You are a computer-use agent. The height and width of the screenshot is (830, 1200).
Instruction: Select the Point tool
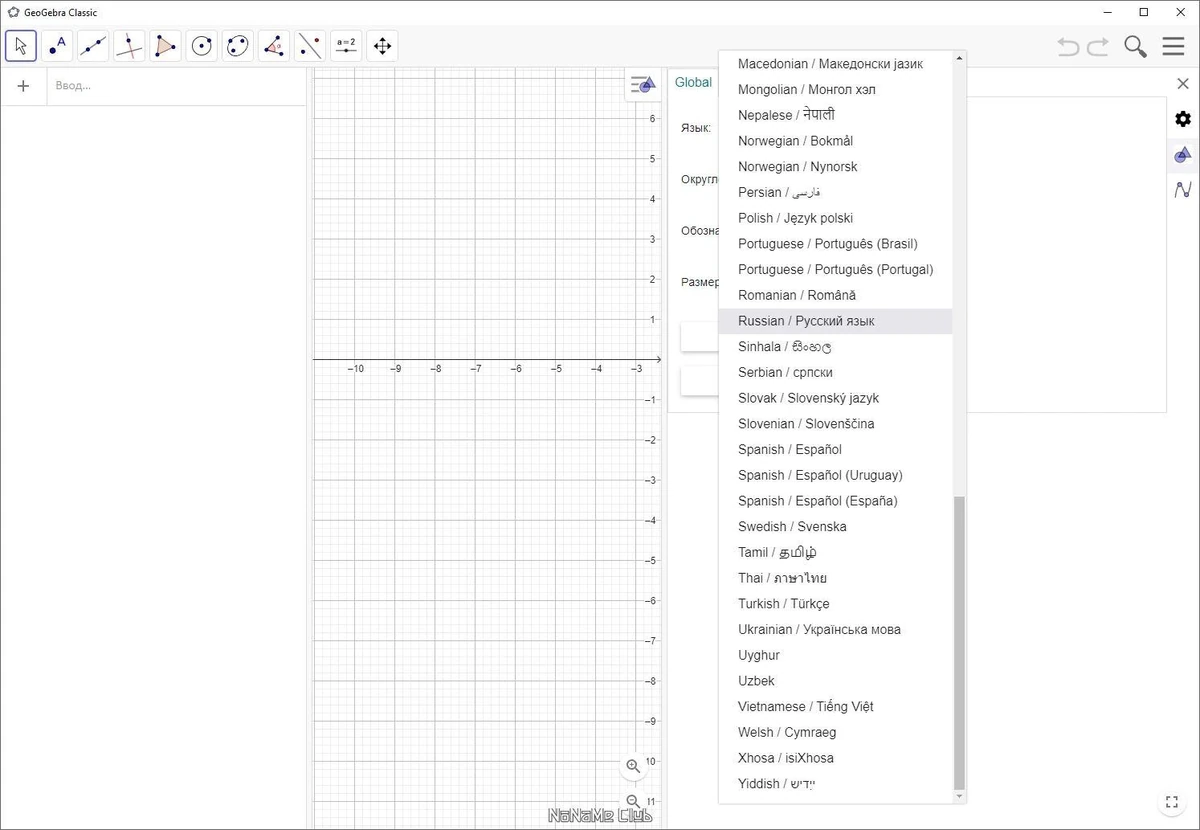(57, 46)
